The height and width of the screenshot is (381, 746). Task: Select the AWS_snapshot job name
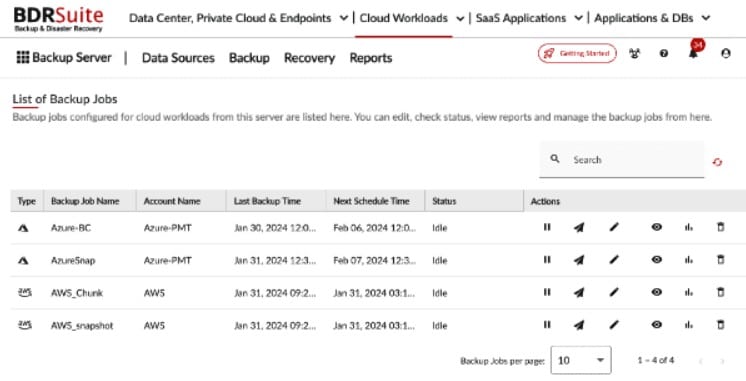tap(82, 326)
